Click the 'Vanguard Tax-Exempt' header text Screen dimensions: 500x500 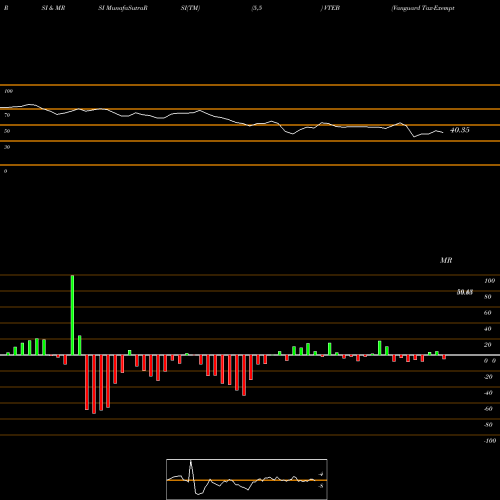click(x=423, y=8)
